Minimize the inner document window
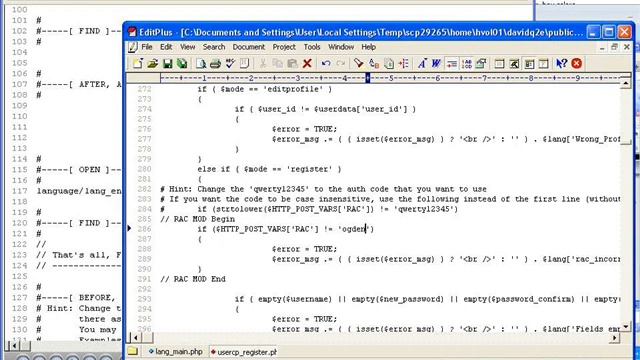 pos(602,47)
